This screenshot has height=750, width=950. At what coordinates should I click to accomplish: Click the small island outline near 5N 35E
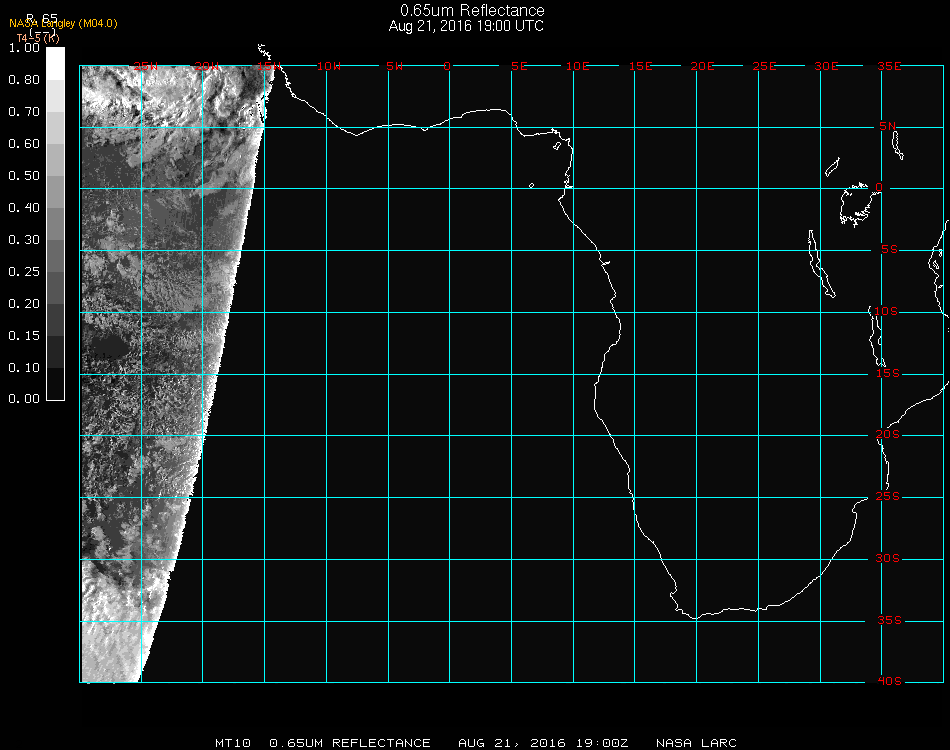tap(897, 146)
